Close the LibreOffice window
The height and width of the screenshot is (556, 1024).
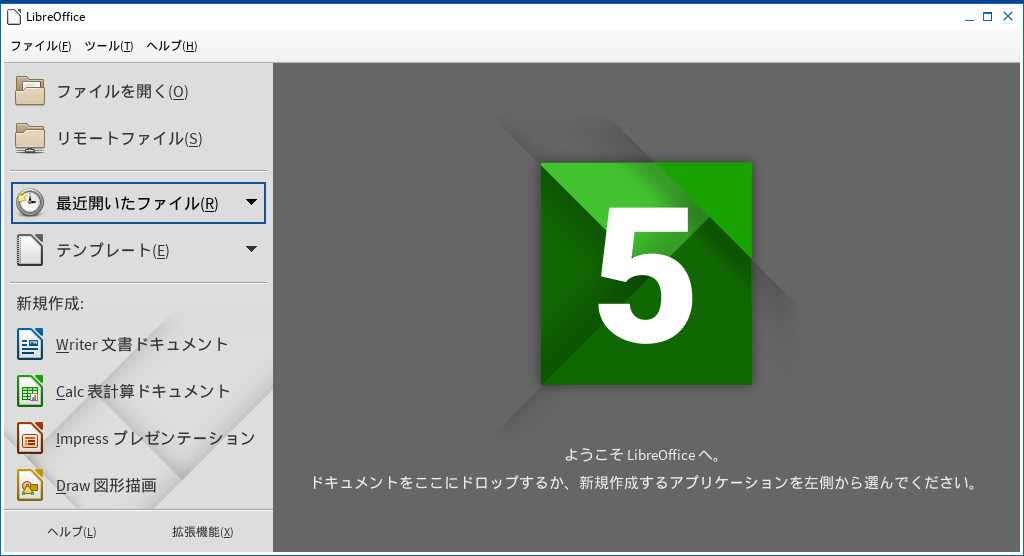pyautogui.click(x=1008, y=17)
